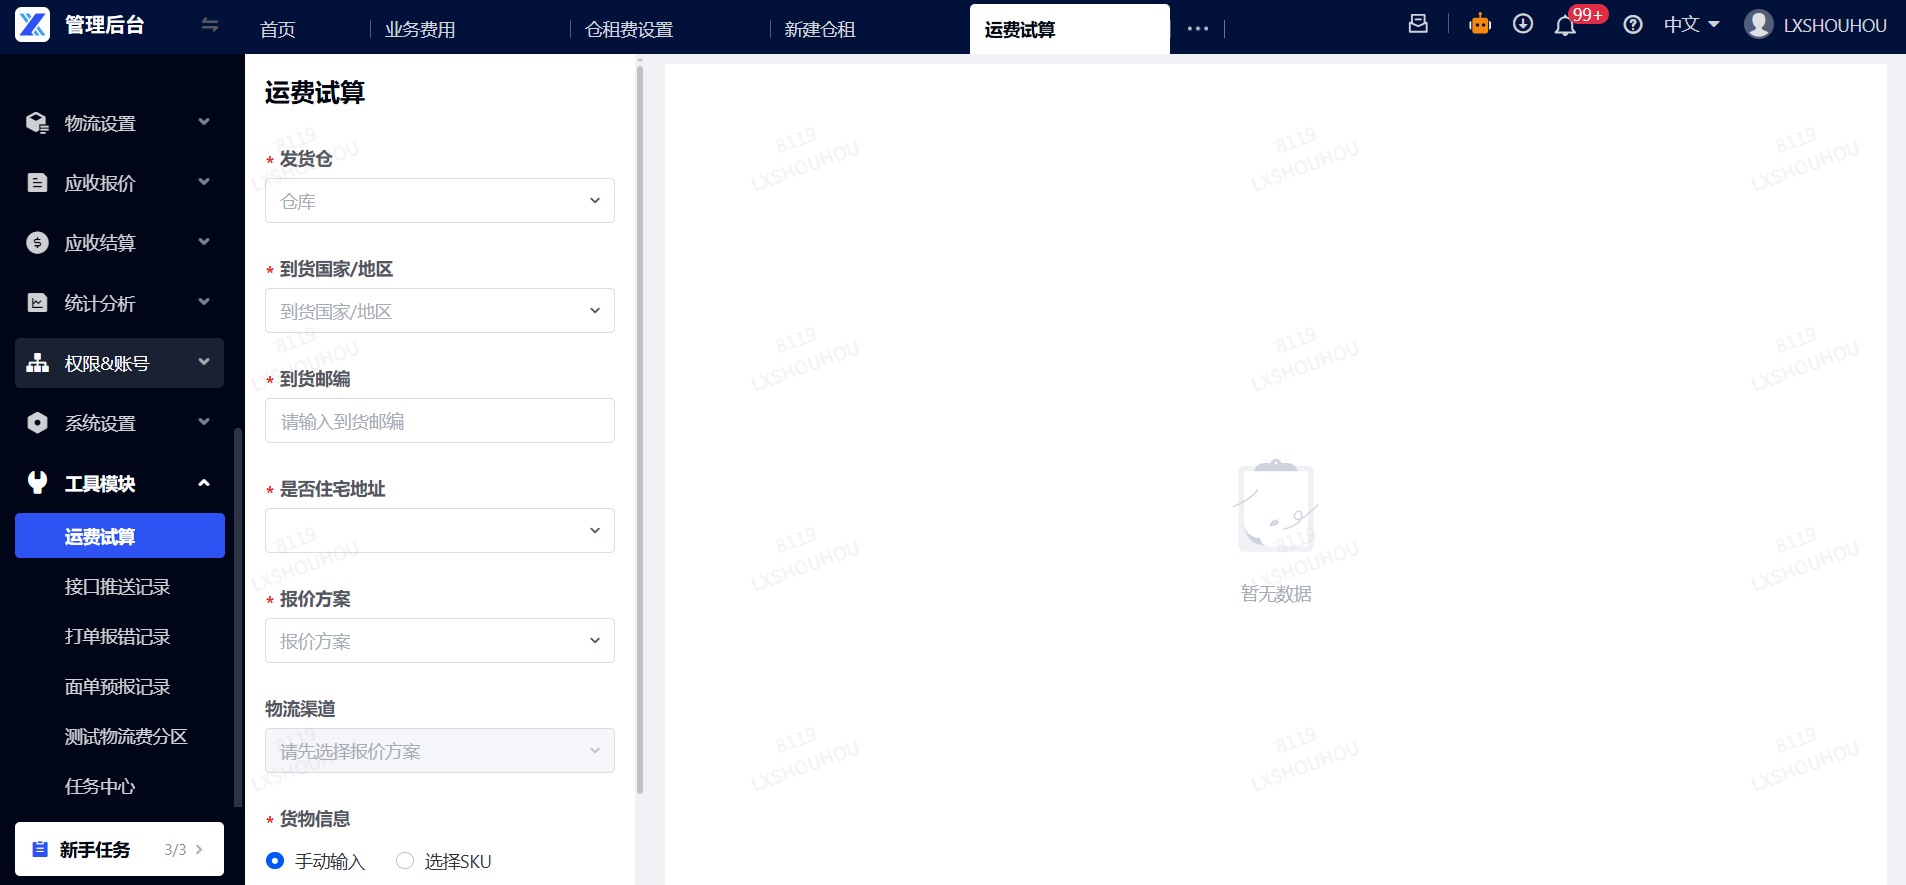This screenshot has width=1906, height=885.
Task: Collapse the 工具模块 menu
Action: click(120, 483)
